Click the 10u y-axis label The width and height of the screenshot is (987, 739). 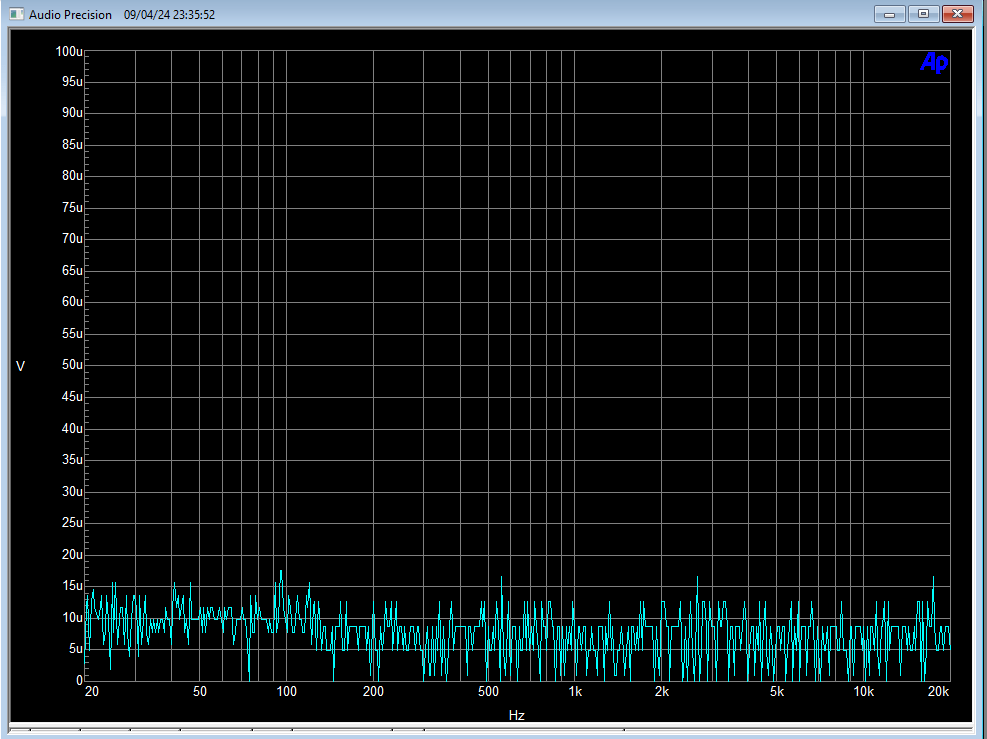72,618
